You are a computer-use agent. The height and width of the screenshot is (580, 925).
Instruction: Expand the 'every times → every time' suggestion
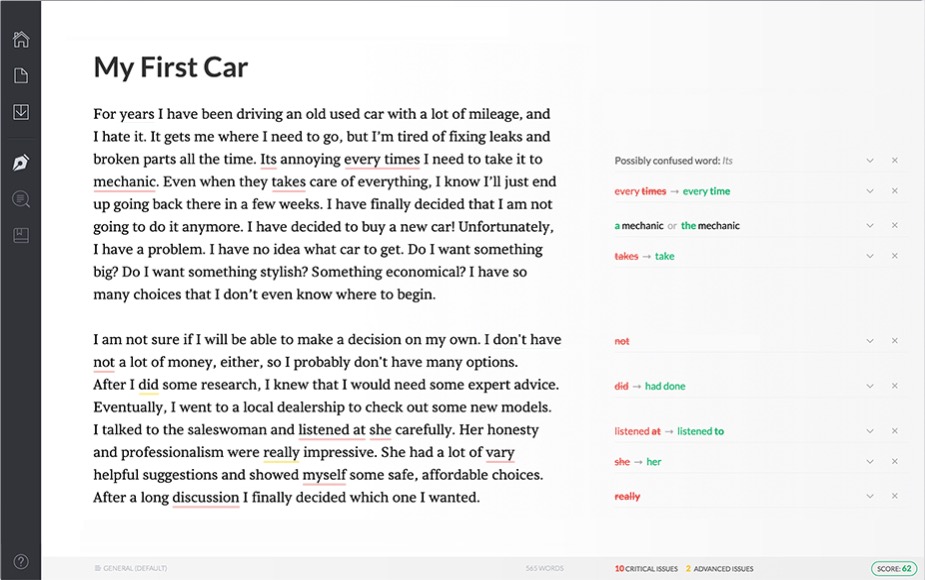coord(870,191)
